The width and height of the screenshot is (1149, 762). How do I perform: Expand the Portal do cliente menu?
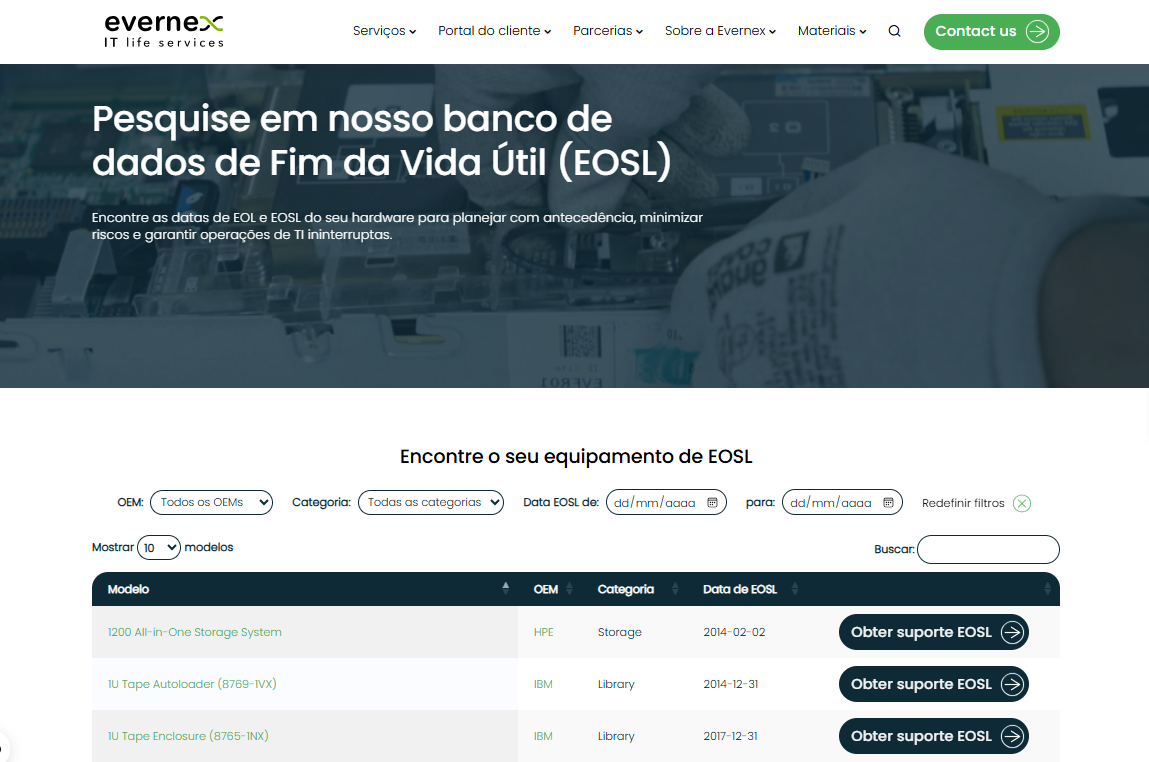[495, 31]
